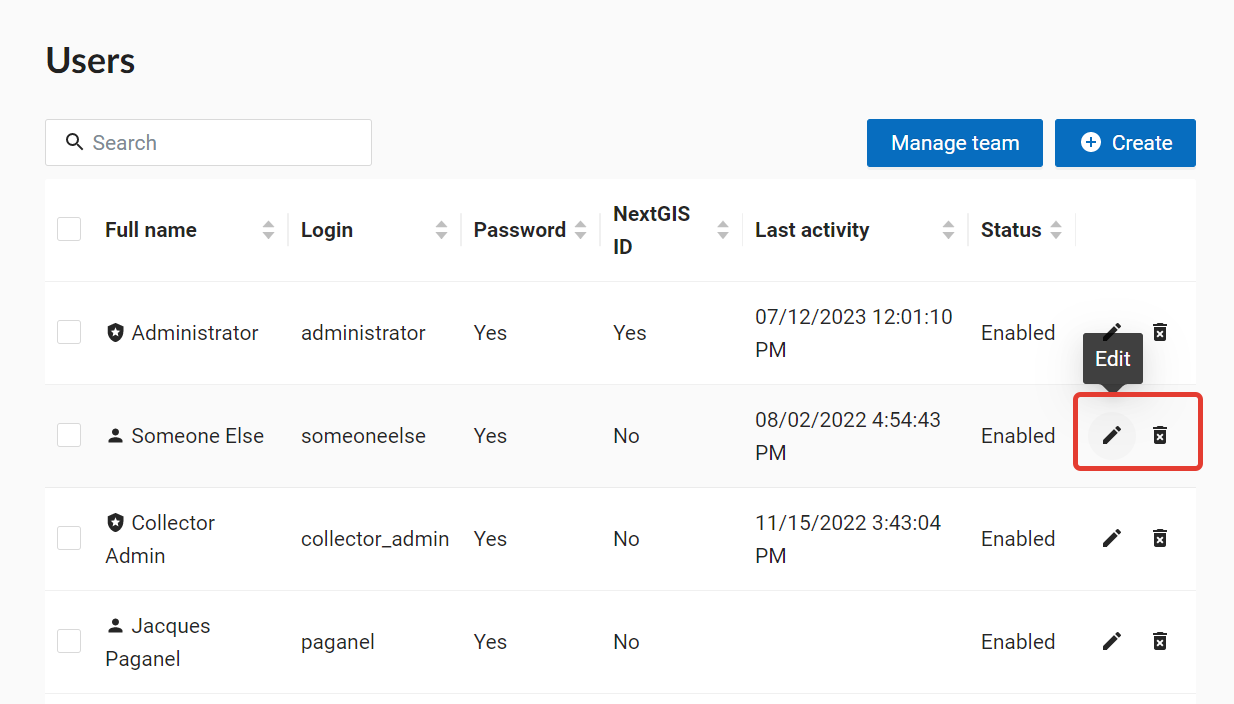
Task: Check the Jacques Paganel row checkbox
Action: click(69, 641)
